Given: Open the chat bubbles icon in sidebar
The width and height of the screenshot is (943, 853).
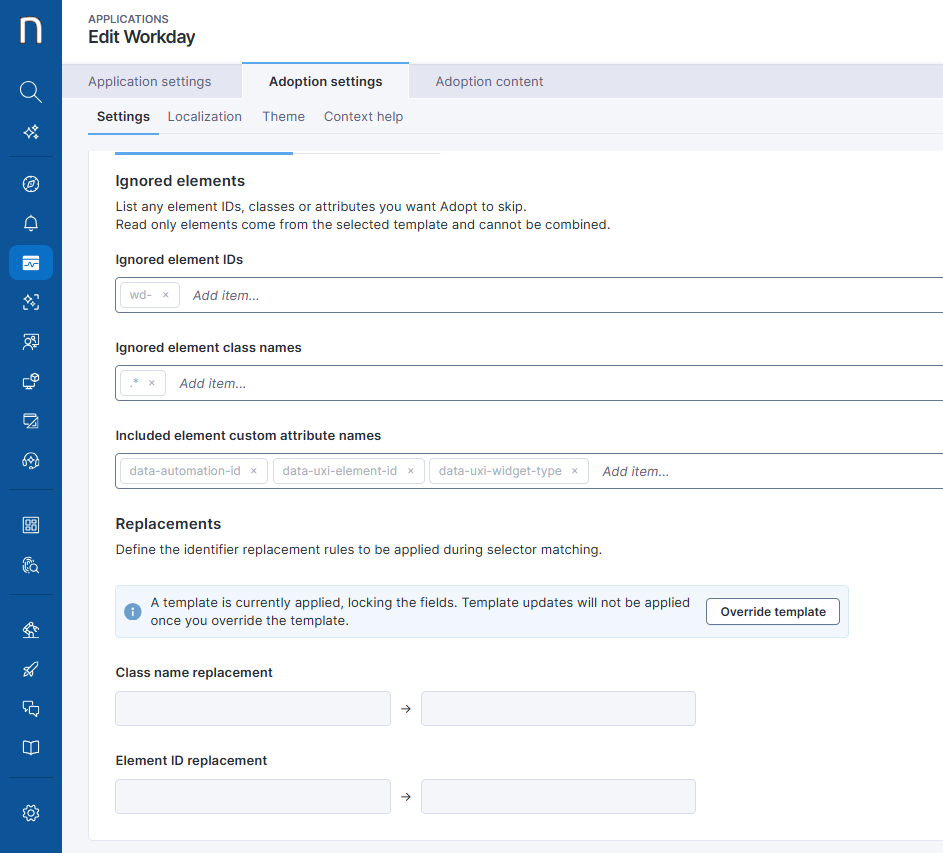Looking at the screenshot, I should [31, 708].
